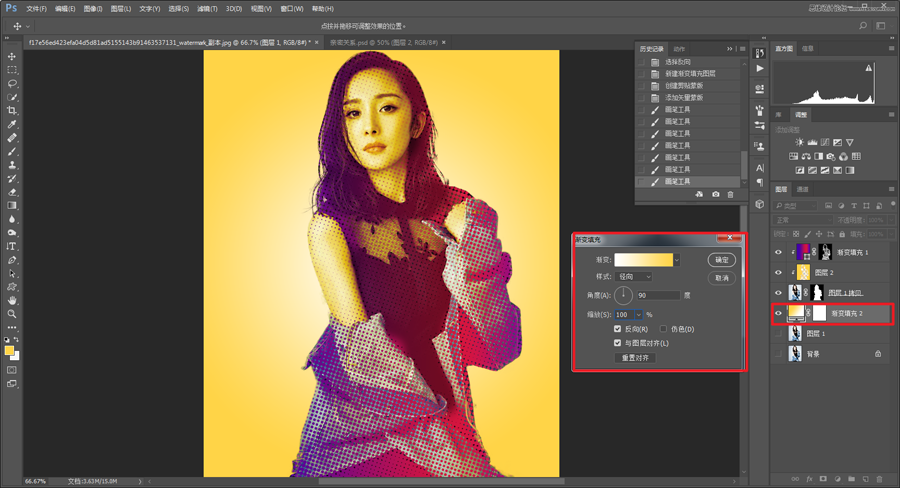Select the Hand tool

click(x=12, y=300)
